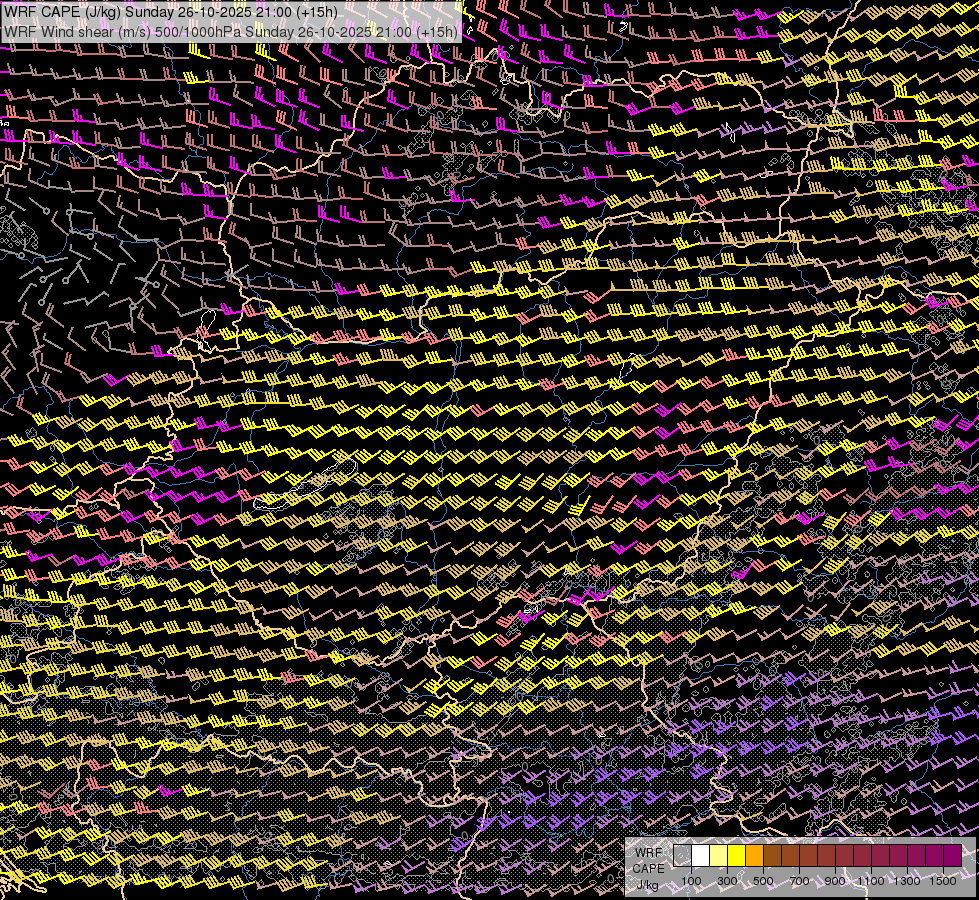This screenshot has height=900, width=979.
Task: Click the legend value 900
Action: [835, 881]
